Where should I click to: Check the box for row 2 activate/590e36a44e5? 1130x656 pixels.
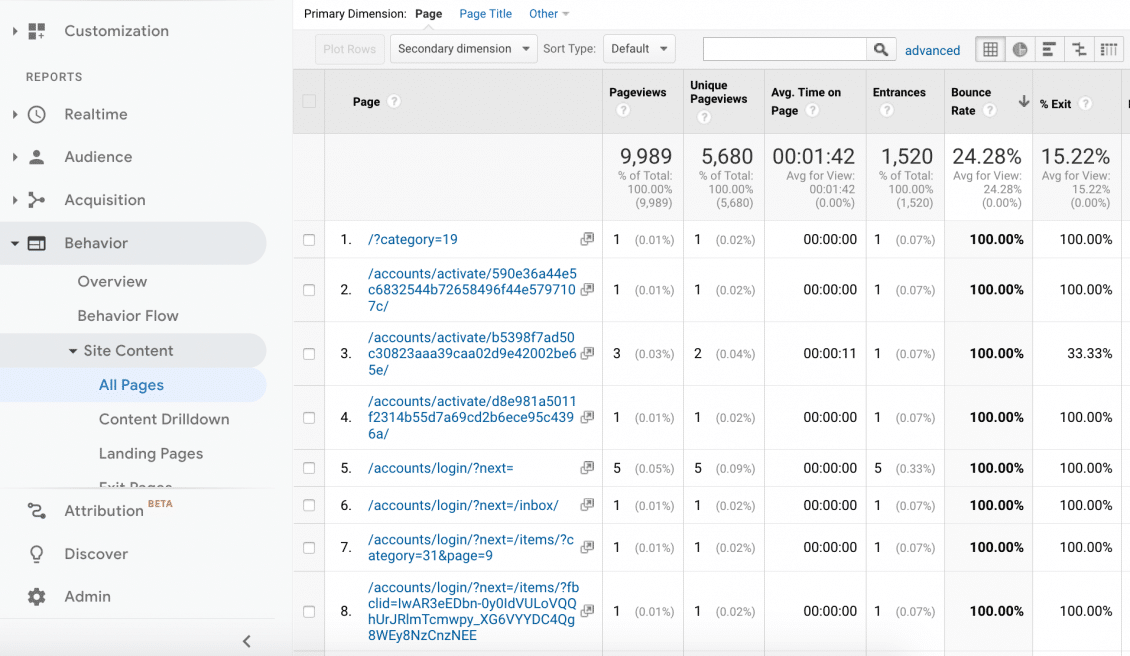click(309, 290)
